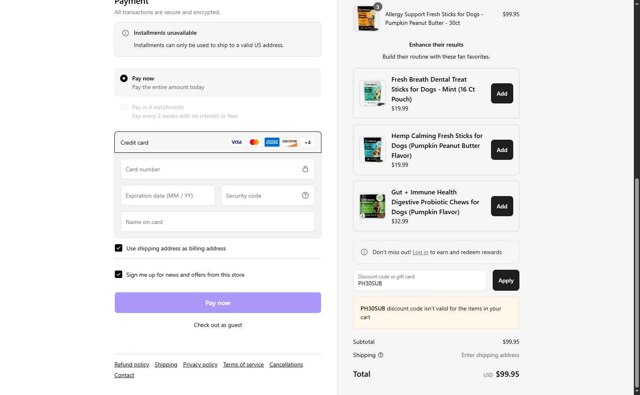Click the page vertical scrollbar
640x395 pixels.
point(636,282)
